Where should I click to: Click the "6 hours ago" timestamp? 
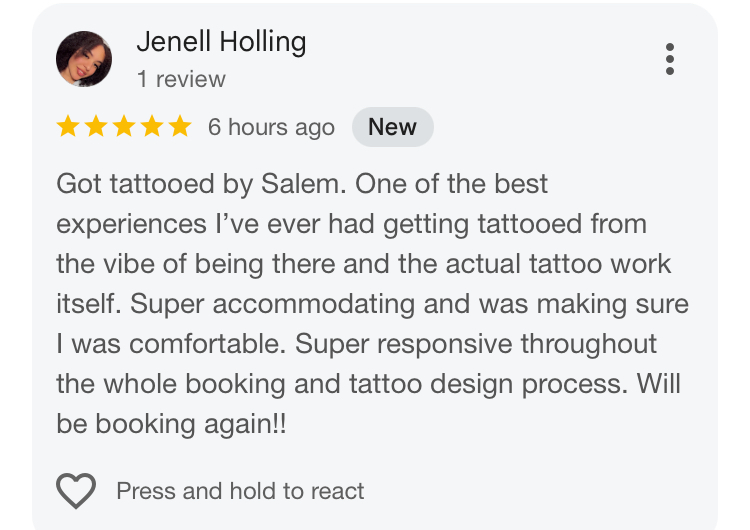point(271,128)
